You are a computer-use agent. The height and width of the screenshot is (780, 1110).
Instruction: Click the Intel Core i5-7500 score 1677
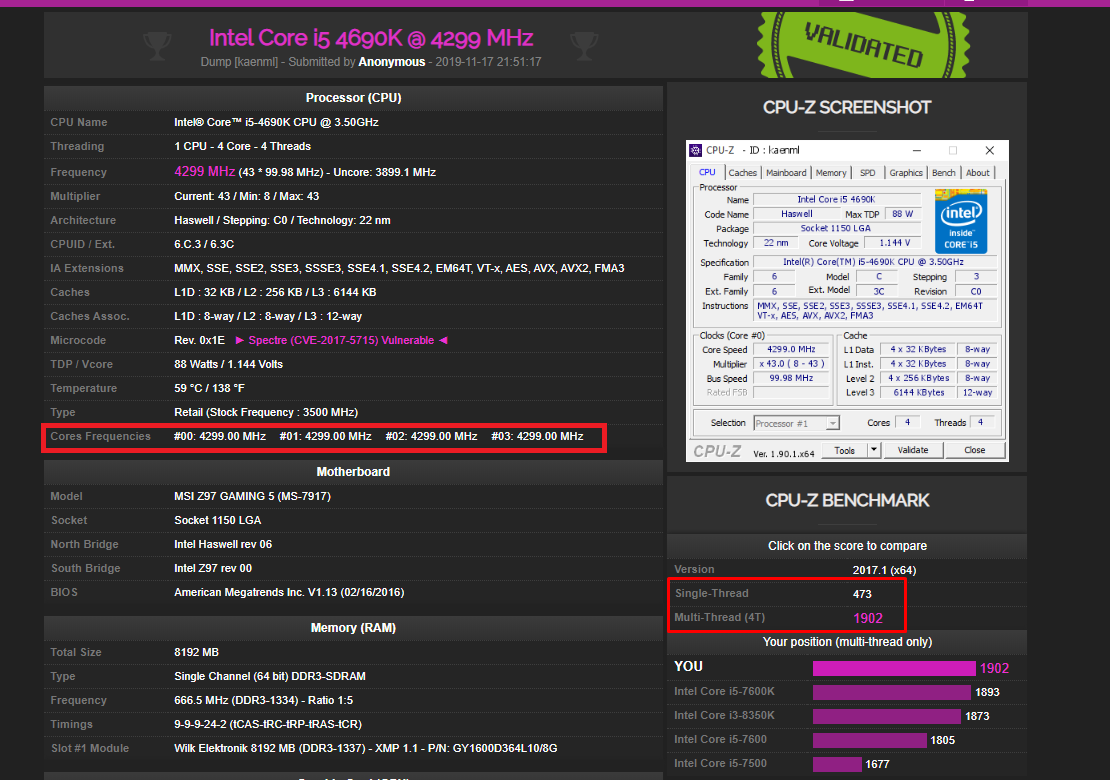click(x=877, y=764)
